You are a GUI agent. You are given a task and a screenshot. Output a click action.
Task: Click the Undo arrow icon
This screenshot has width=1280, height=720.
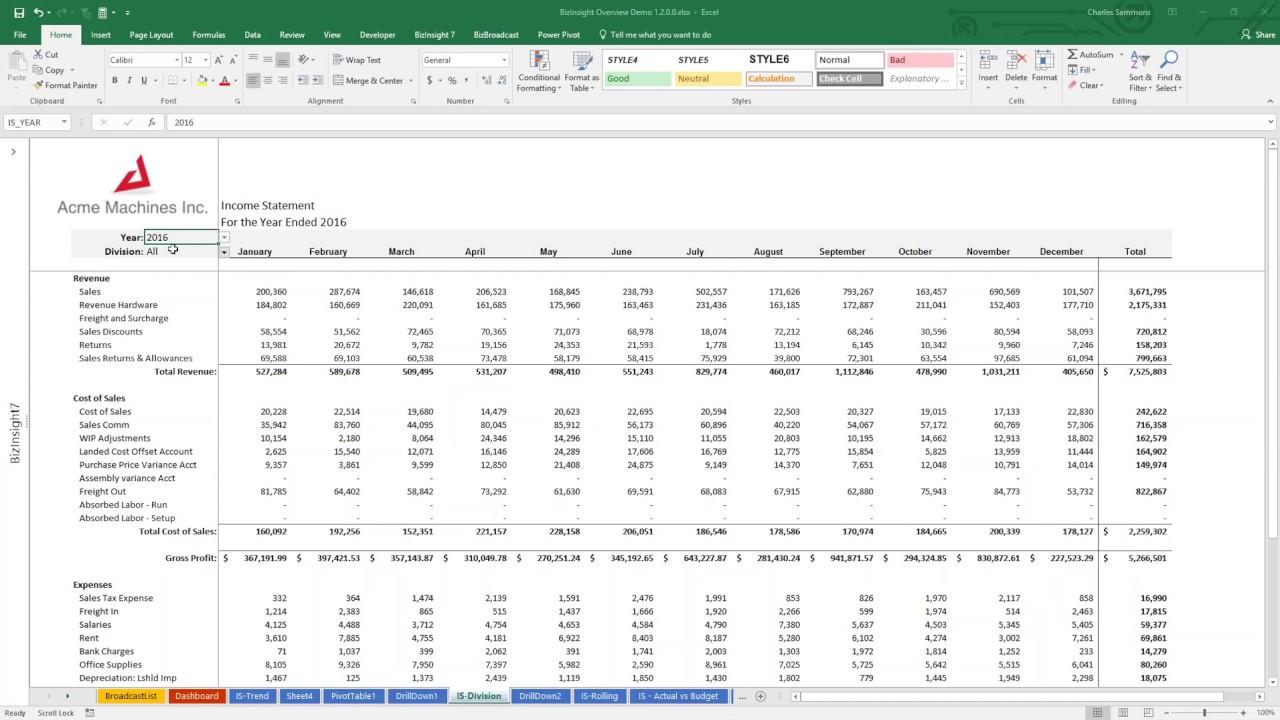[x=38, y=12]
